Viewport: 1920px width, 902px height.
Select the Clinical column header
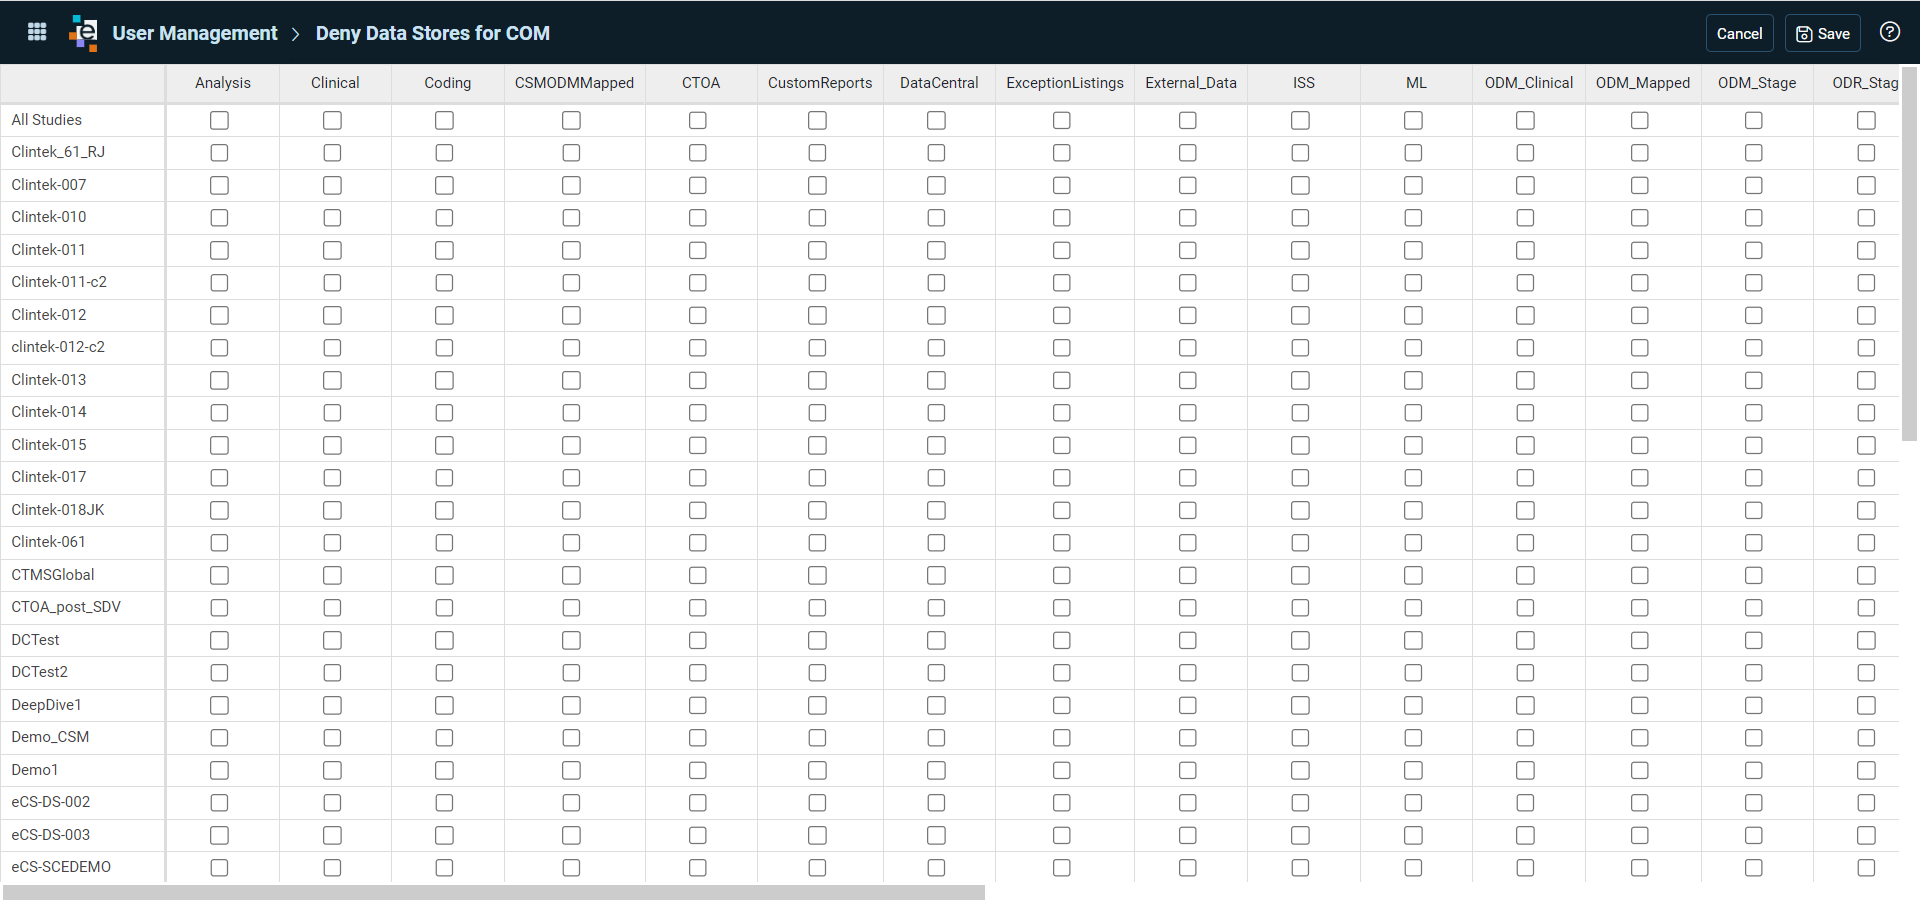point(335,83)
